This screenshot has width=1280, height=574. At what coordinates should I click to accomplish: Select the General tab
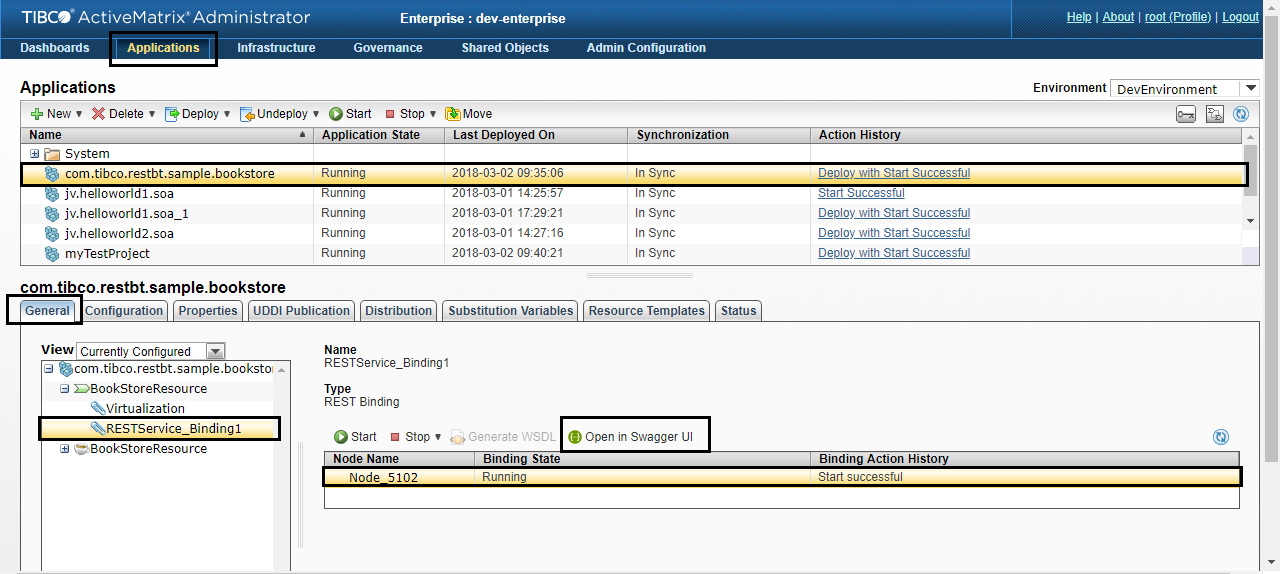(x=47, y=311)
